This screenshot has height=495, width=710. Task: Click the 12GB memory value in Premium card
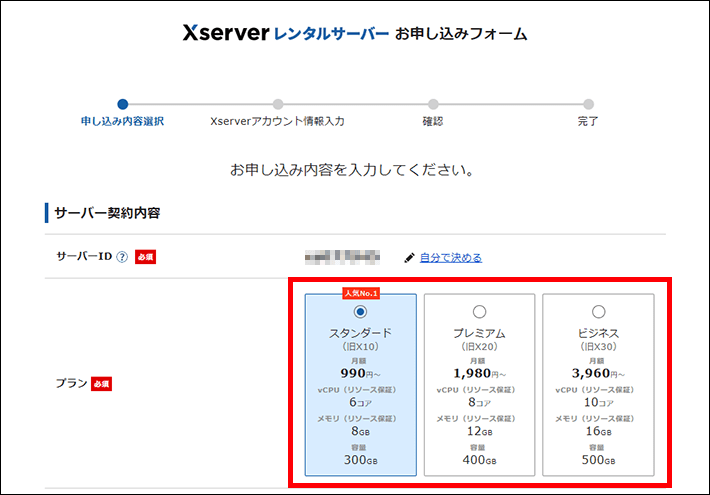480,431
